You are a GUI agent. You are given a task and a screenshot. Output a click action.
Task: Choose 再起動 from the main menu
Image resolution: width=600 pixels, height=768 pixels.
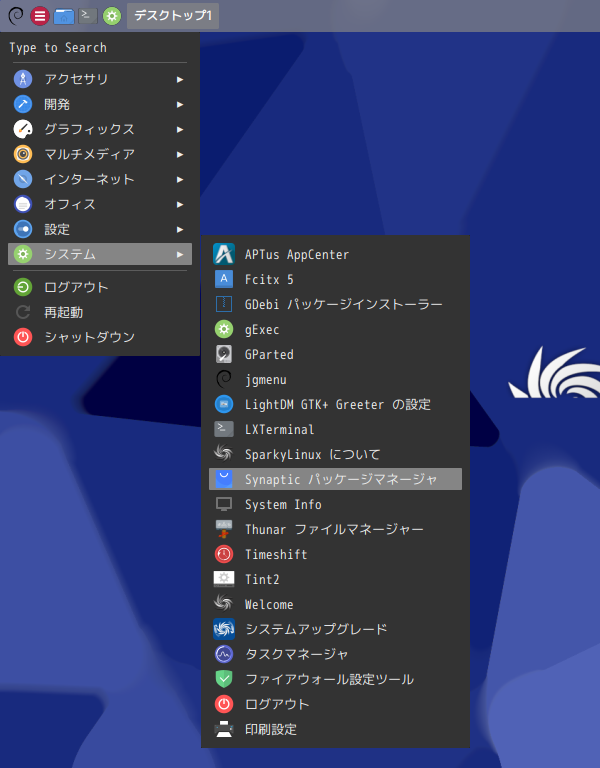tap(100, 312)
